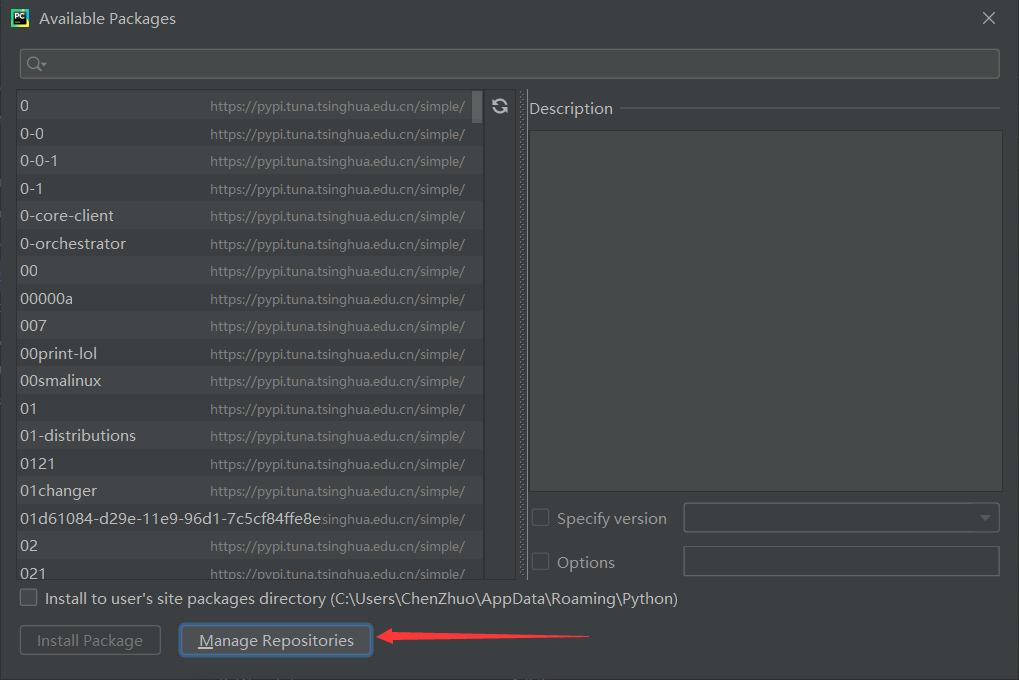
Task: Select the 00print-lol package
Action: pos(58,354)
